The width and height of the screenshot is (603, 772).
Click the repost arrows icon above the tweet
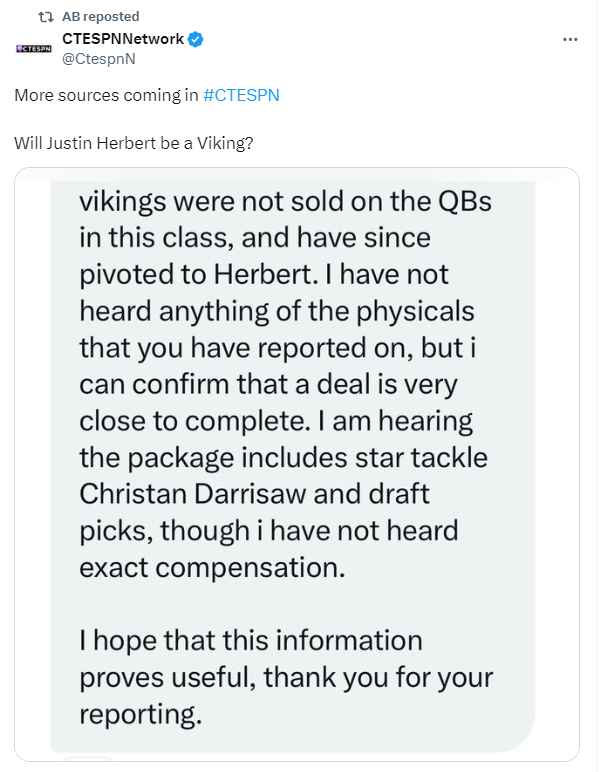(x=46, y=17)
